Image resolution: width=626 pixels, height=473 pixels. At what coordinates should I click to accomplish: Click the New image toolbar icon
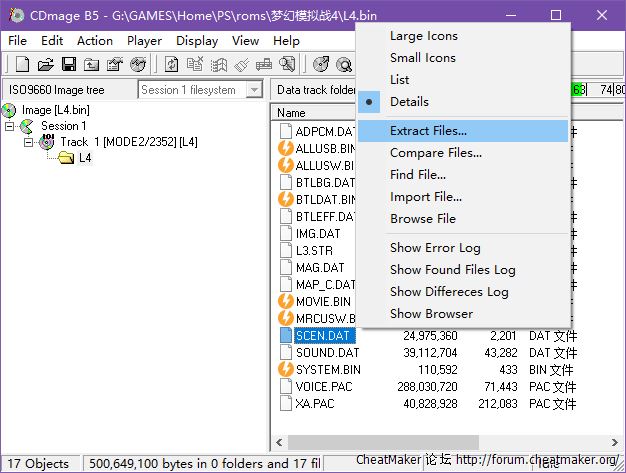click(x=21, y=64)
